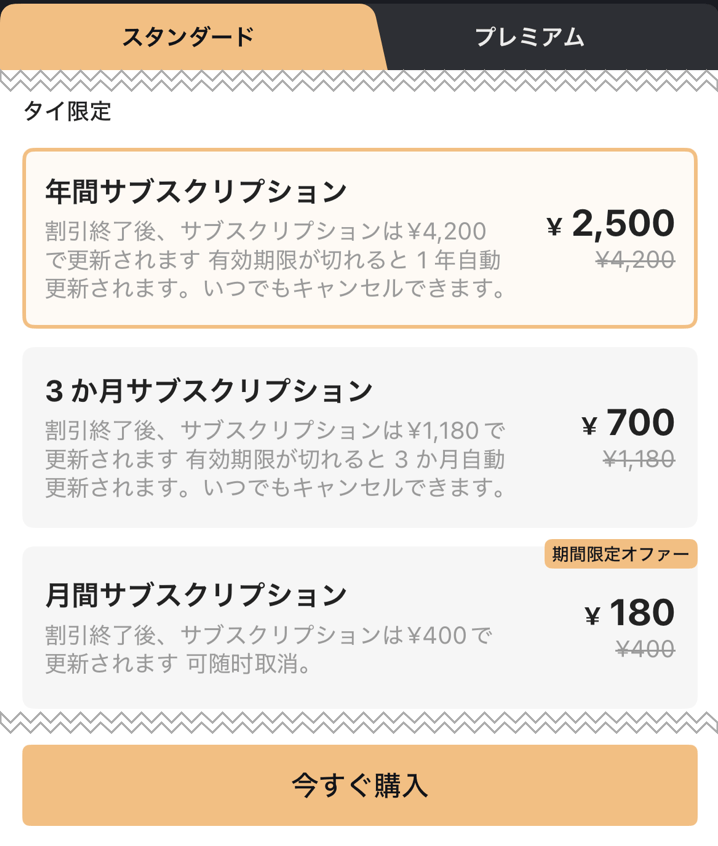Screen dimensions: 718x846
Task: Click the 3か月 plan renewal description text
Action: [x=274, y=460]
